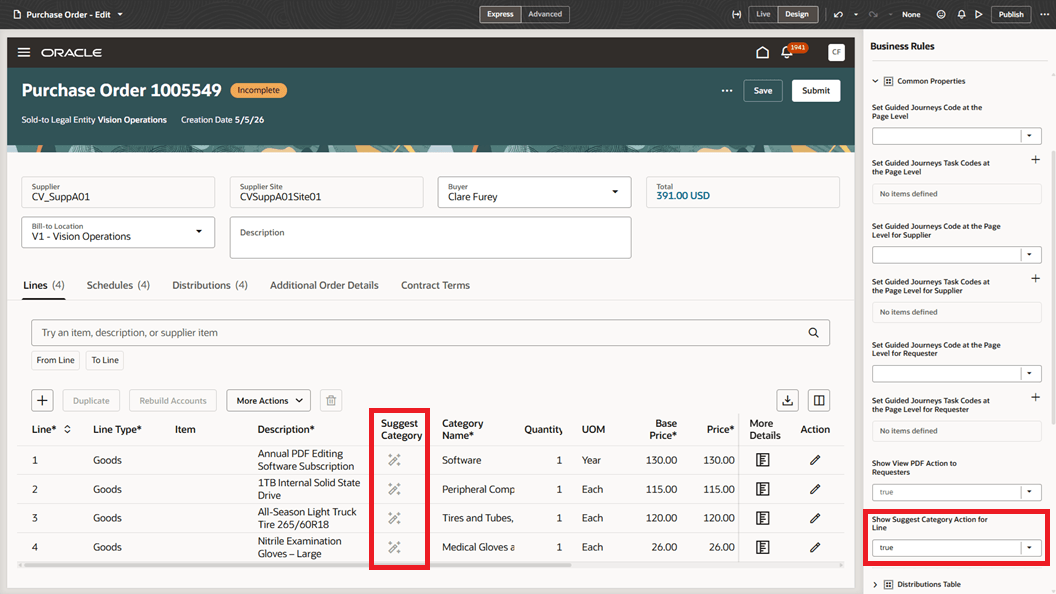Go to the Oracle home icon

click(x=762, y=53)
